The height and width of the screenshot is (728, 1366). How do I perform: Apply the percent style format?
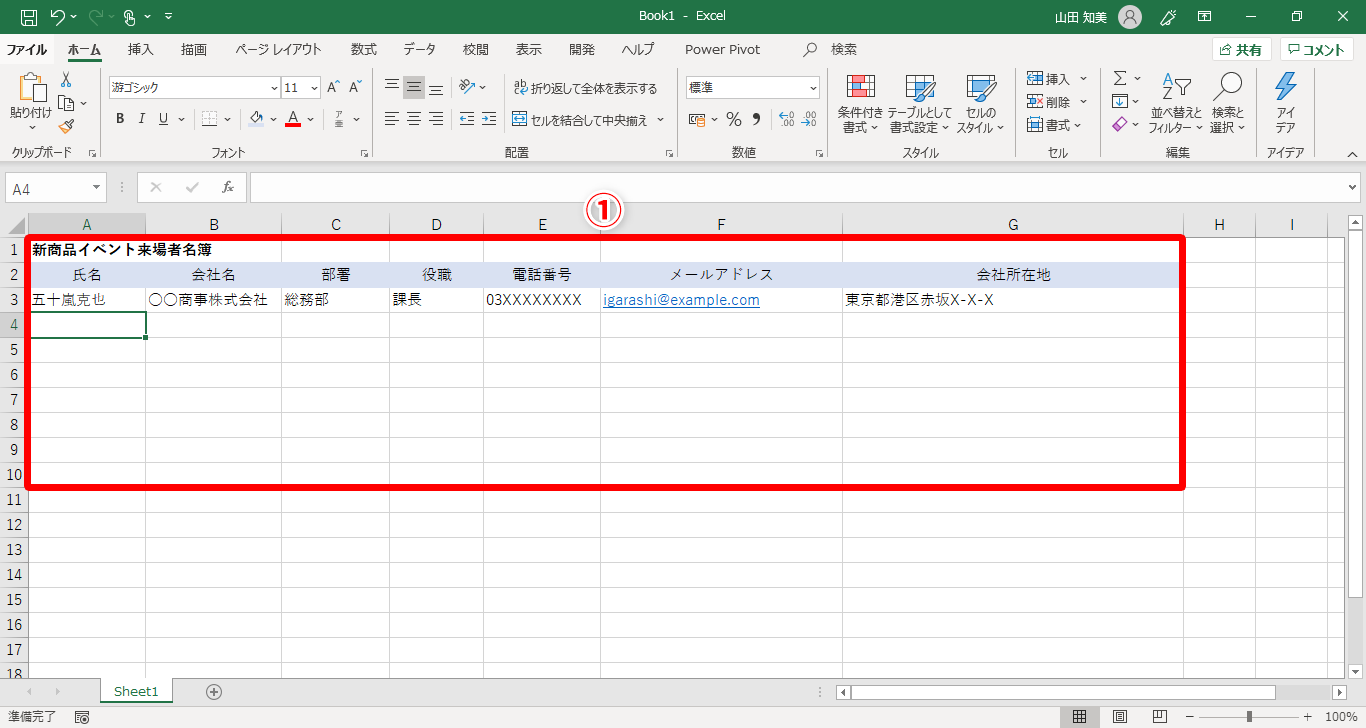734,120
